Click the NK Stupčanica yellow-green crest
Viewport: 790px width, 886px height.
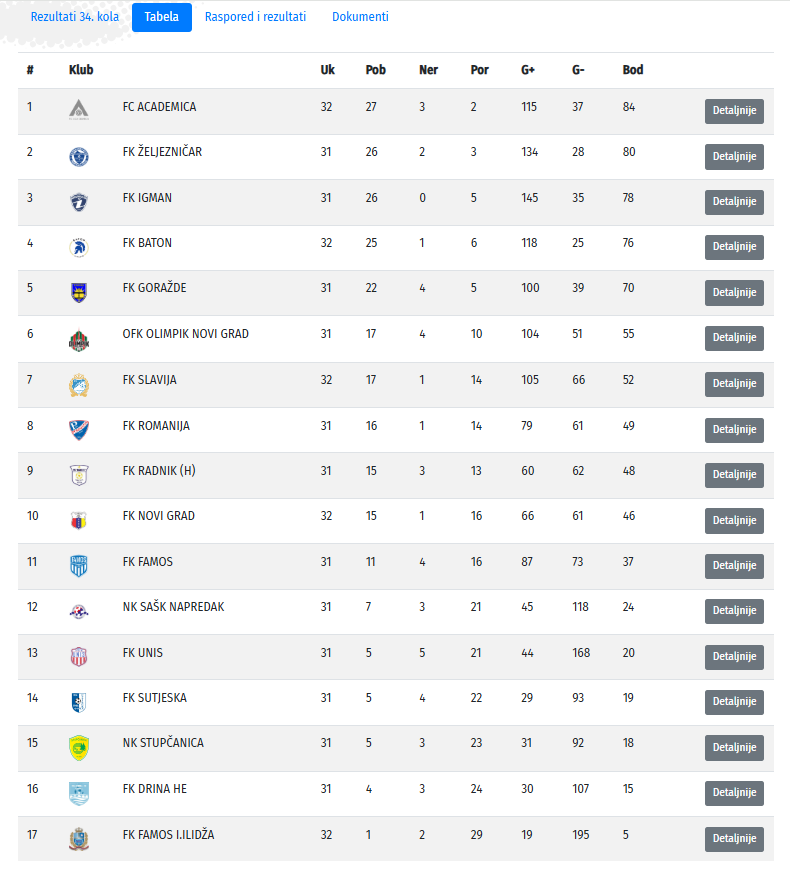(79, 748)
